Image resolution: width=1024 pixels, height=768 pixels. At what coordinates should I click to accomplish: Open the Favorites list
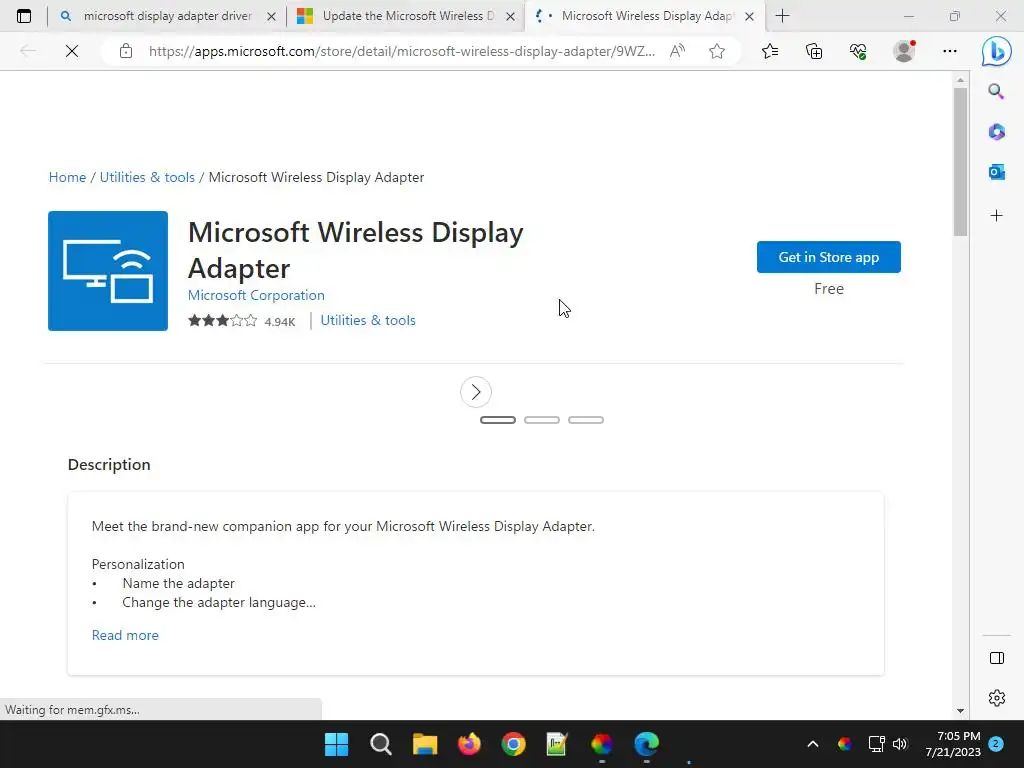pyautogui.click(x=770, y=51)
